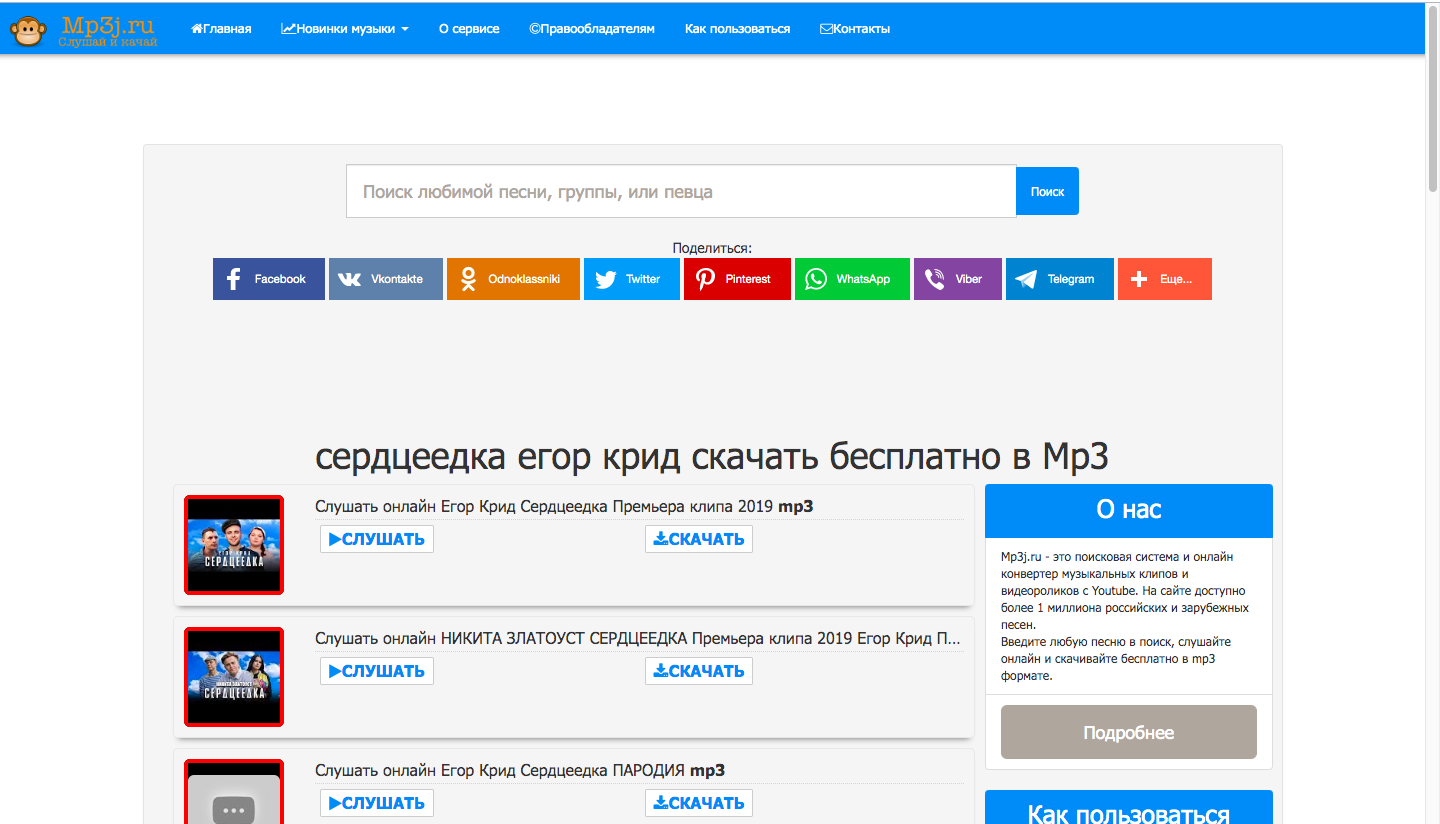
Task: Share the page on Vkontakte
Action: [x=386, y=279]
